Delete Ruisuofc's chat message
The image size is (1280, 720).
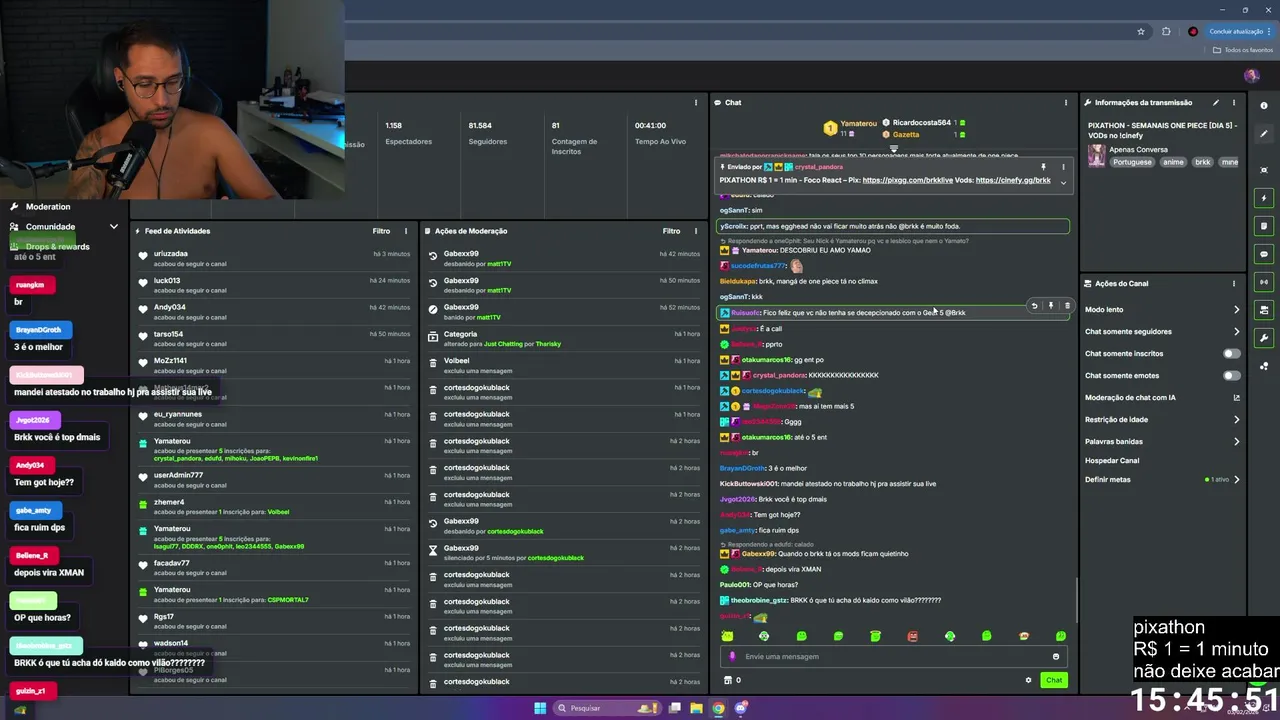coord(1067,306)
